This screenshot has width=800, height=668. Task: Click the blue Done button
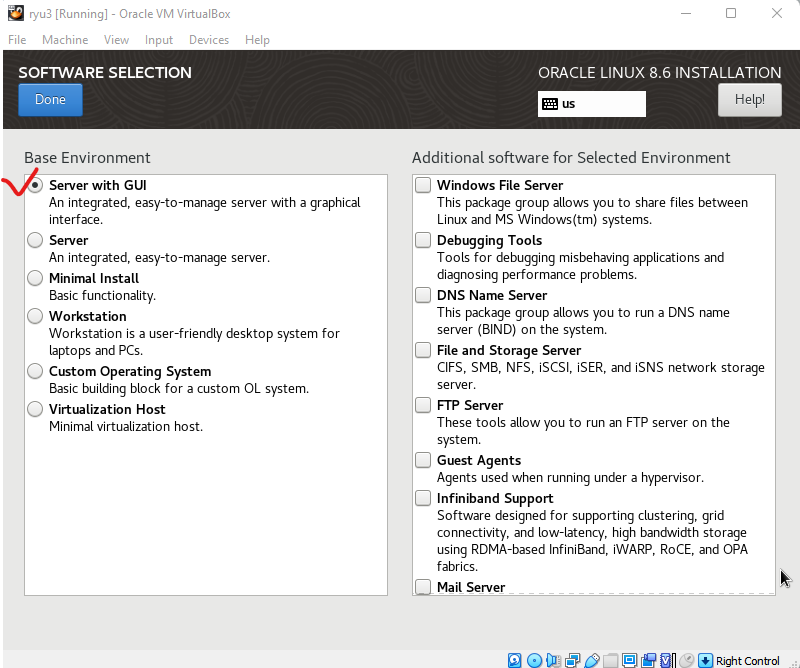51,100
